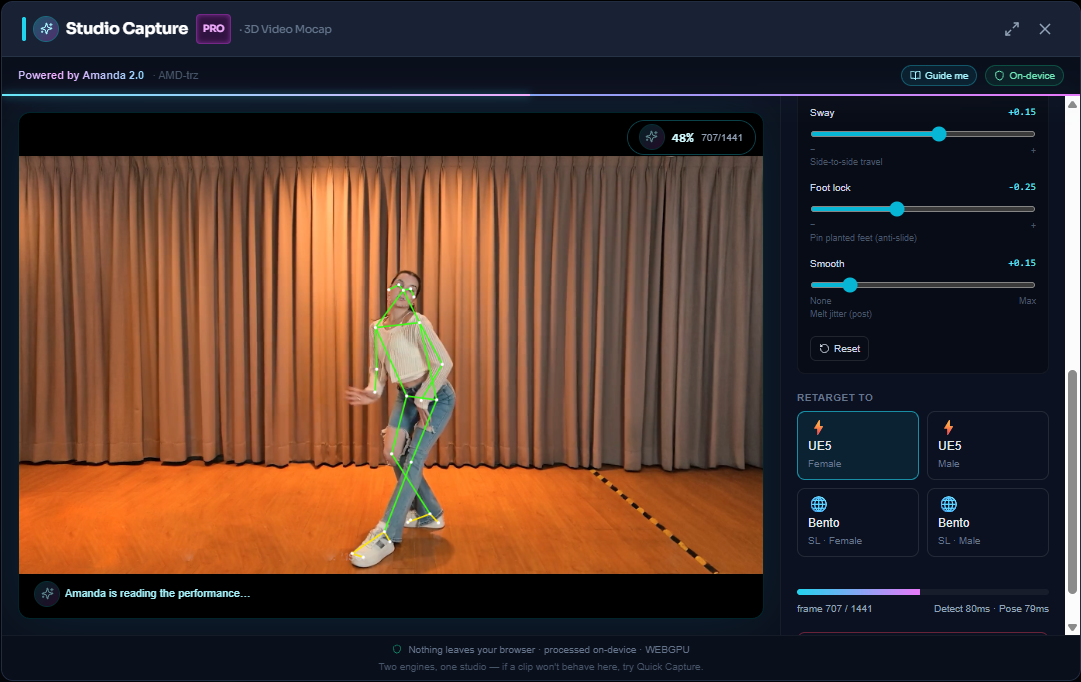Click the shield icon in On-device
The width and height of the screenshot is (1081, 682).
pos(999,76)
